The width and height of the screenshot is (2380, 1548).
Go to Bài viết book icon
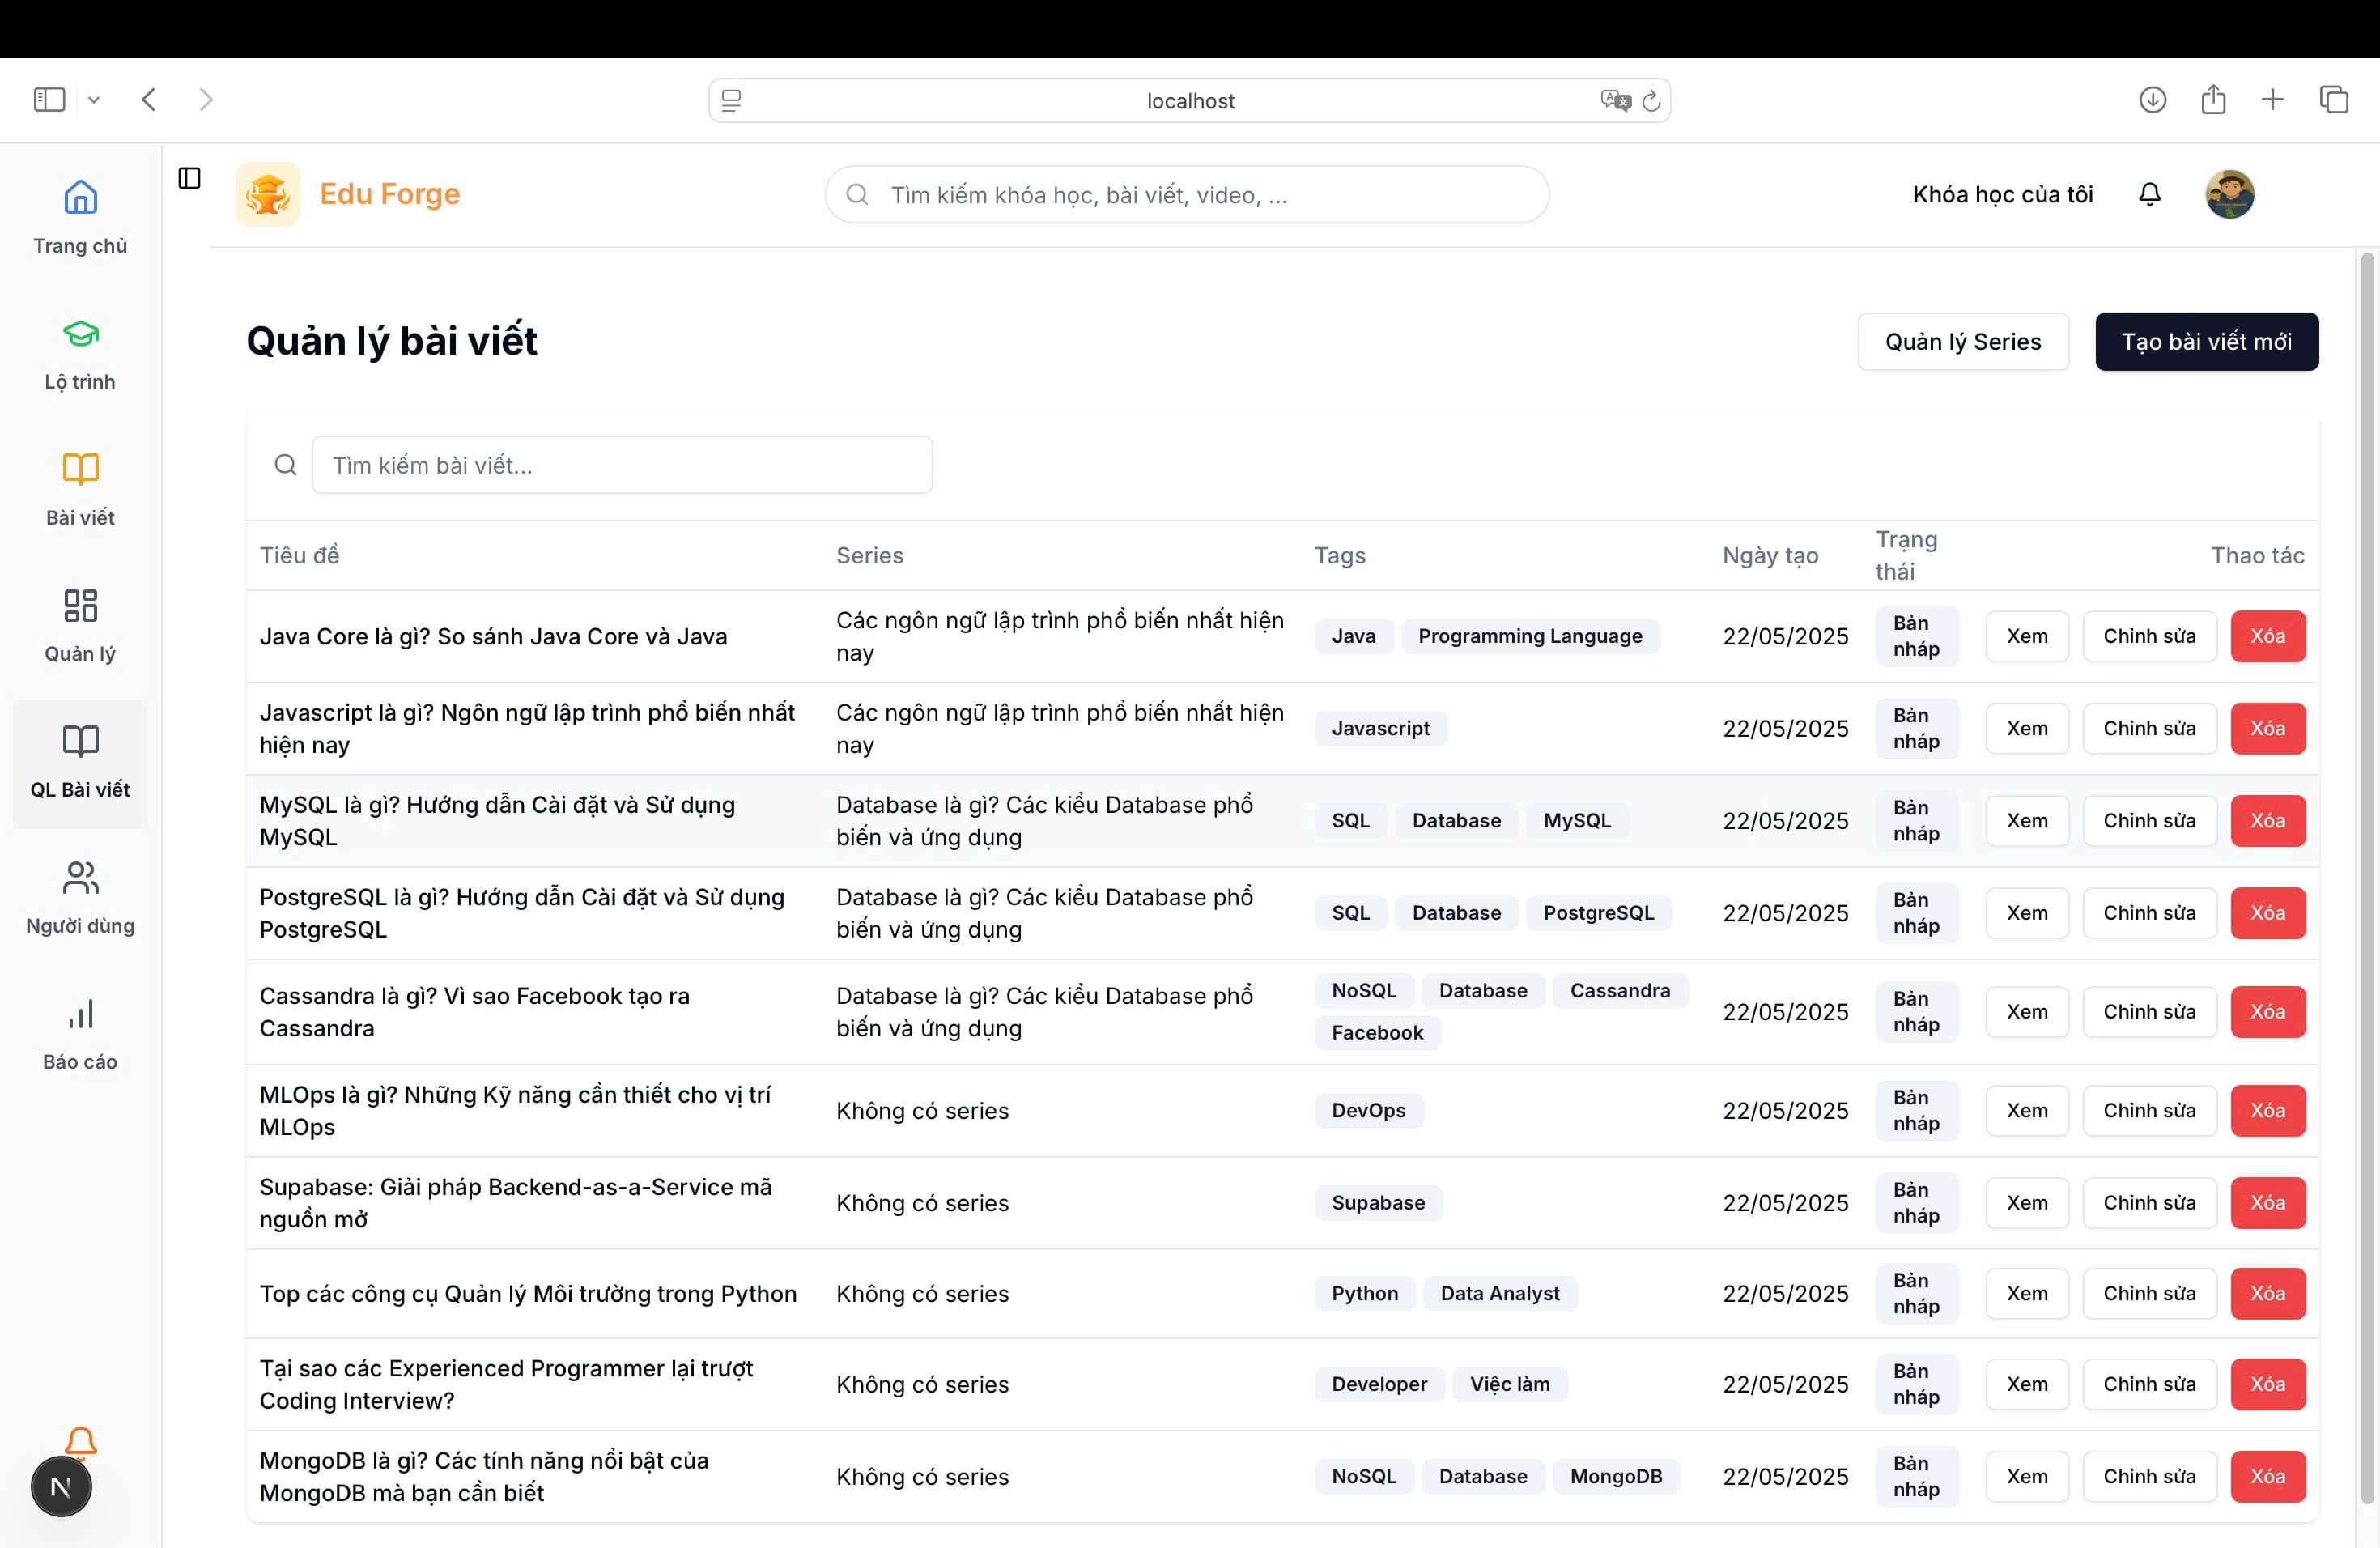pyautogui.click(x=80, y=468)
